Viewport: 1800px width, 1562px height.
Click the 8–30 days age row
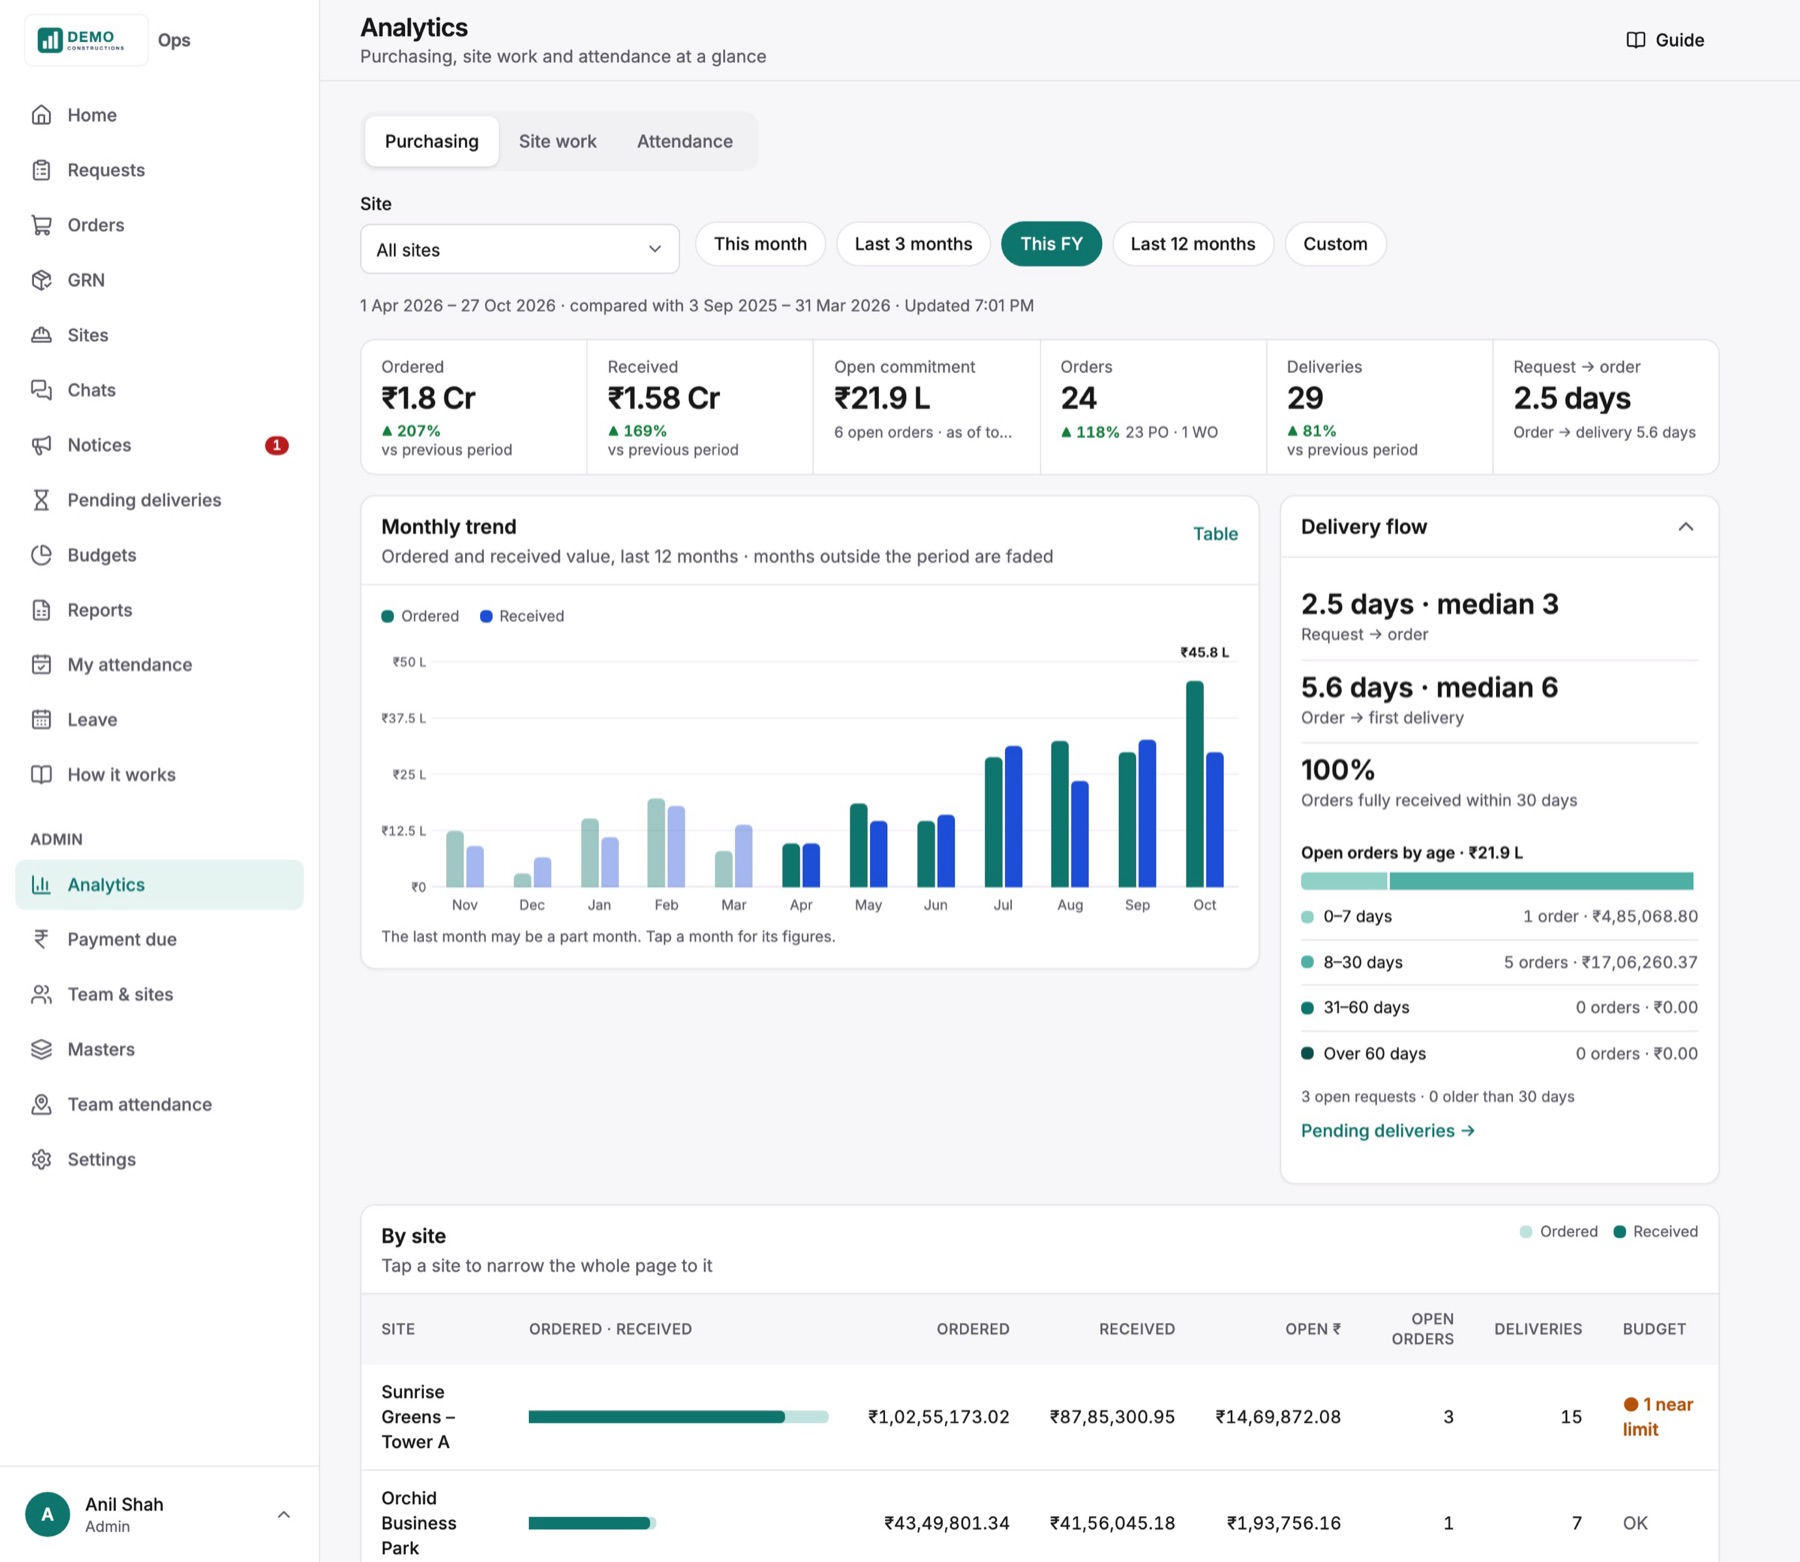point(1499,962)
